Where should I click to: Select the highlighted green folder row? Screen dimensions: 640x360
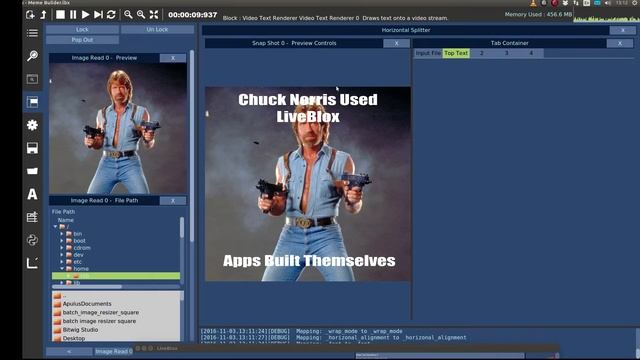(x=116, y=276)
